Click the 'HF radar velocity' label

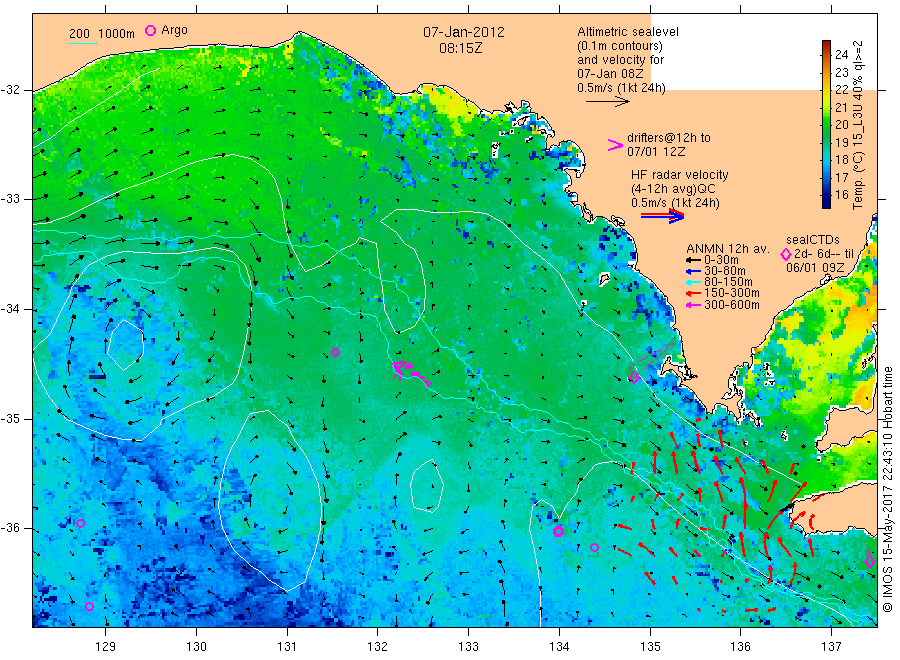tap(680, 175)
